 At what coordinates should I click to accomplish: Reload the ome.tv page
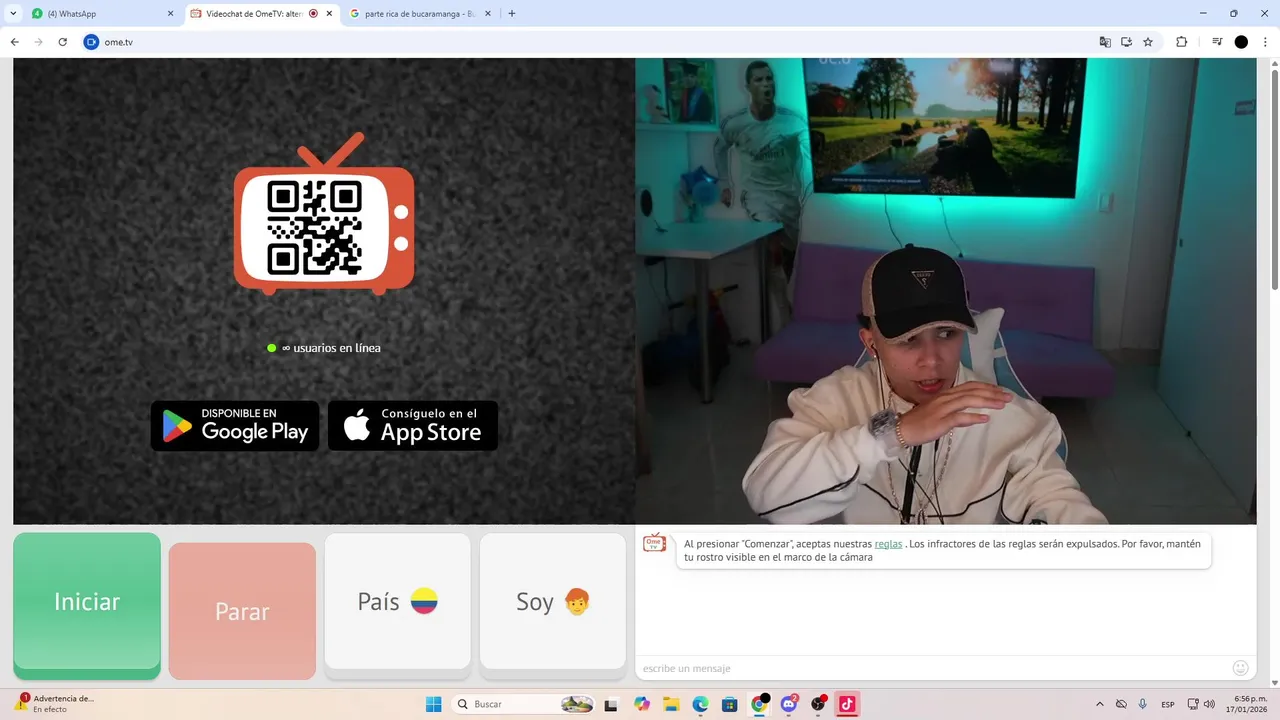click(63, 42)
